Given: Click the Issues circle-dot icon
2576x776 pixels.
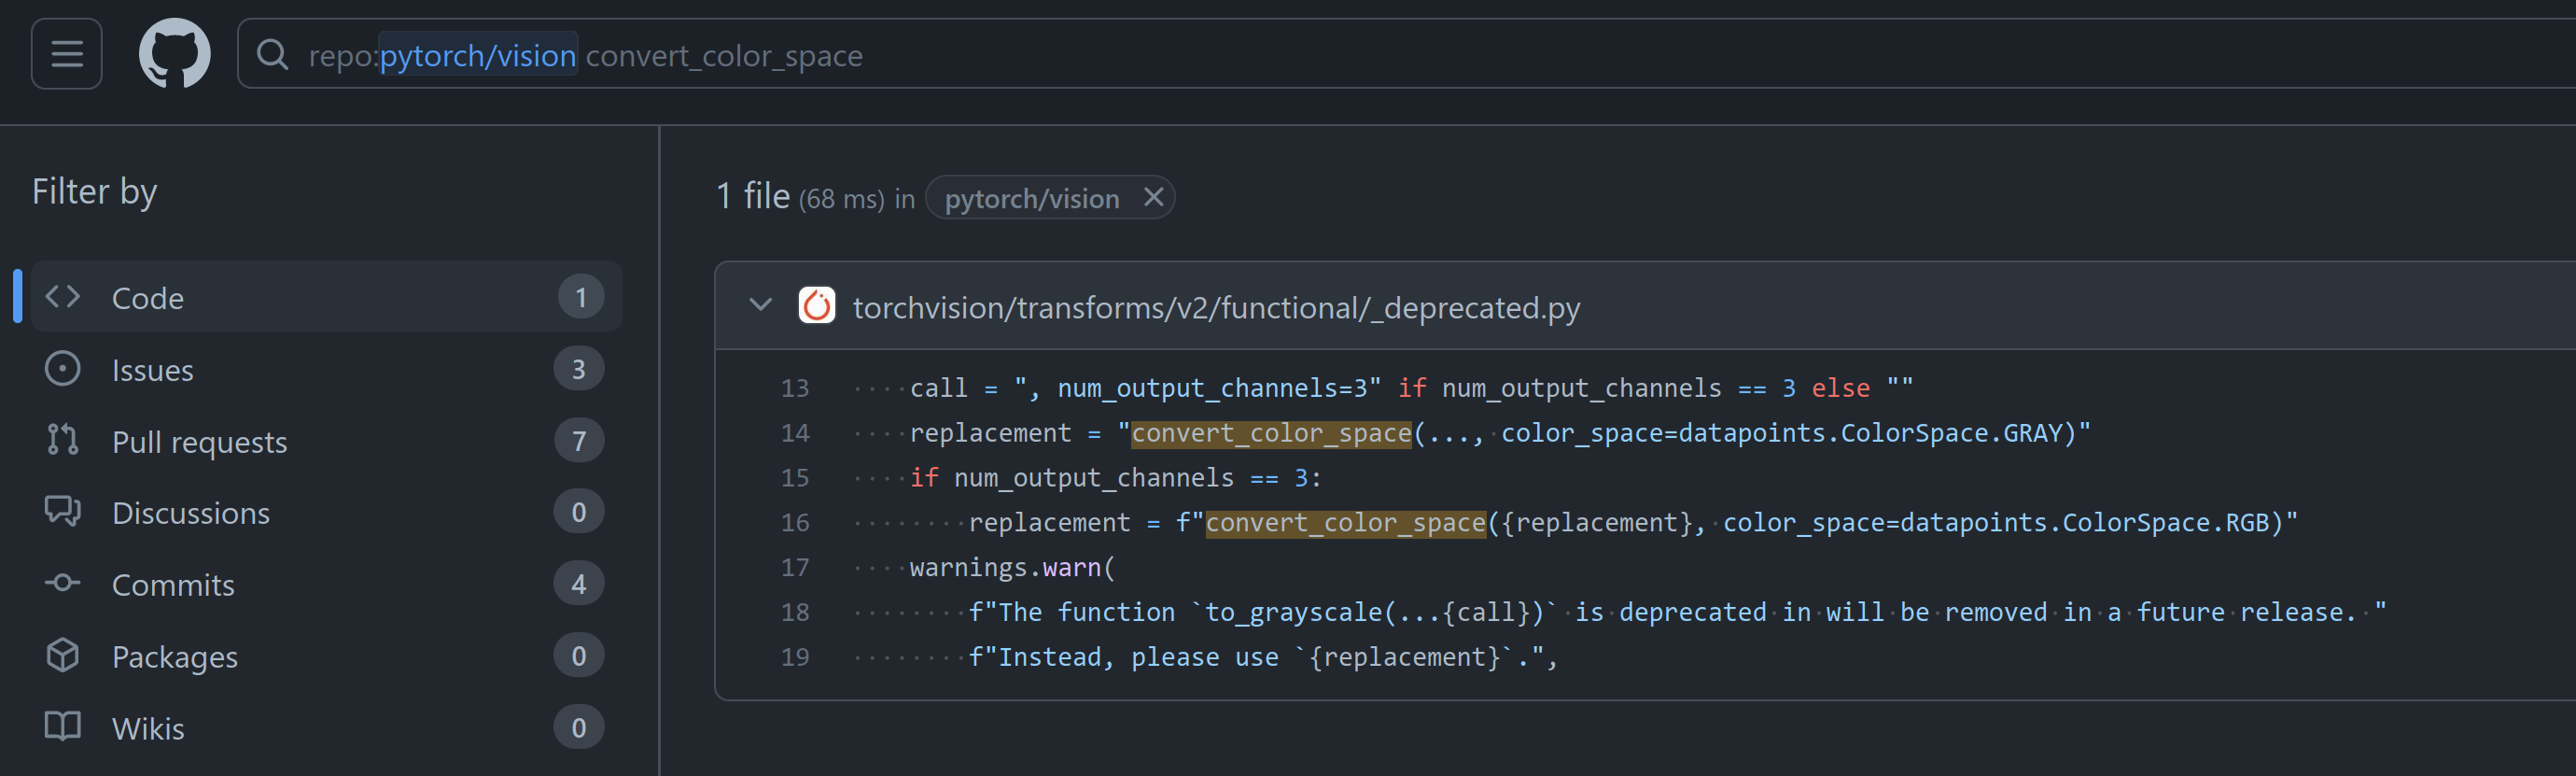Looking at the screenshot, I should (63, 368).
